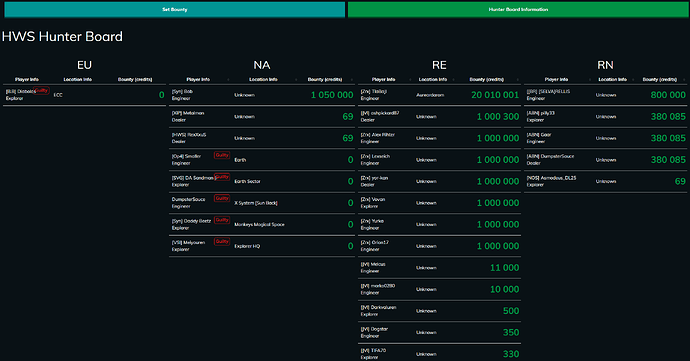Select the [IVI] Darkvaluren player entry

click(378, 310)
